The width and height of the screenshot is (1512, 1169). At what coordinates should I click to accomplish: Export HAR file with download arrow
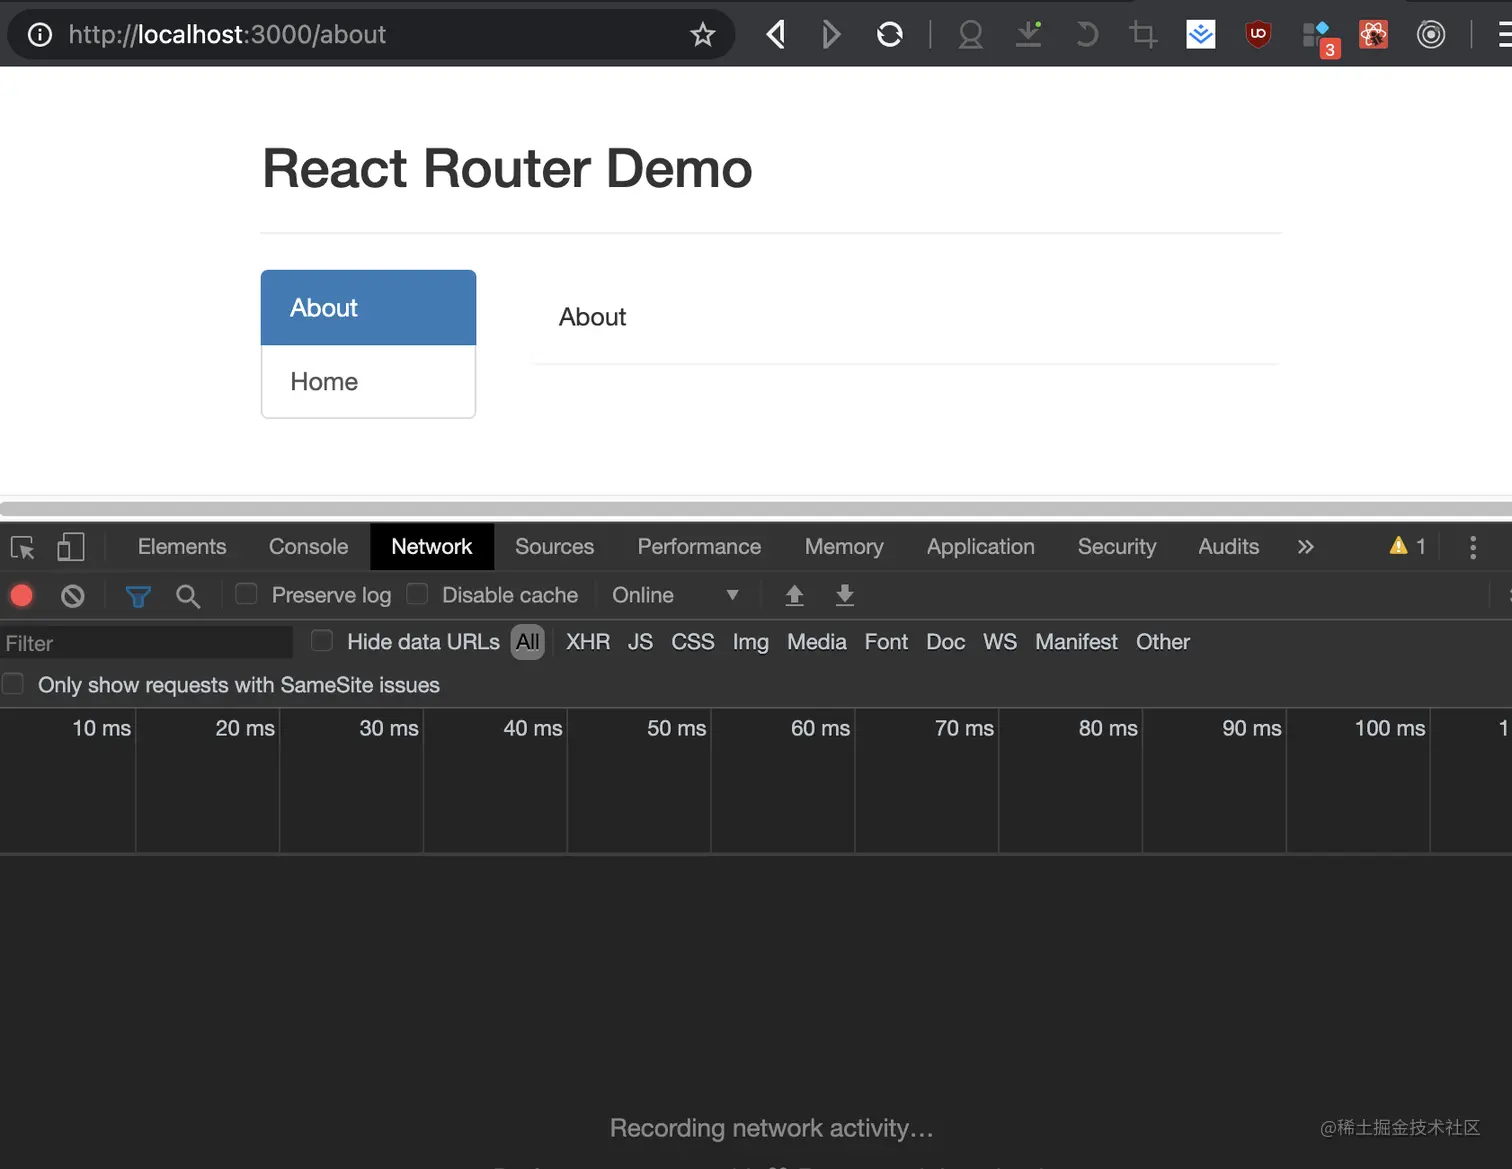844,596
